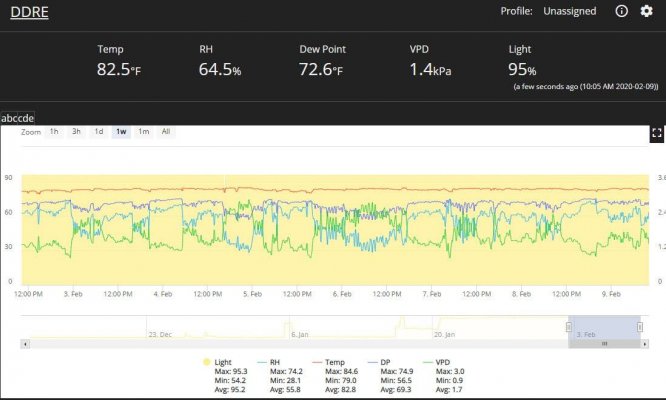Toggle the VPD legend entry
666x400 pixels.
coord(437,362)
